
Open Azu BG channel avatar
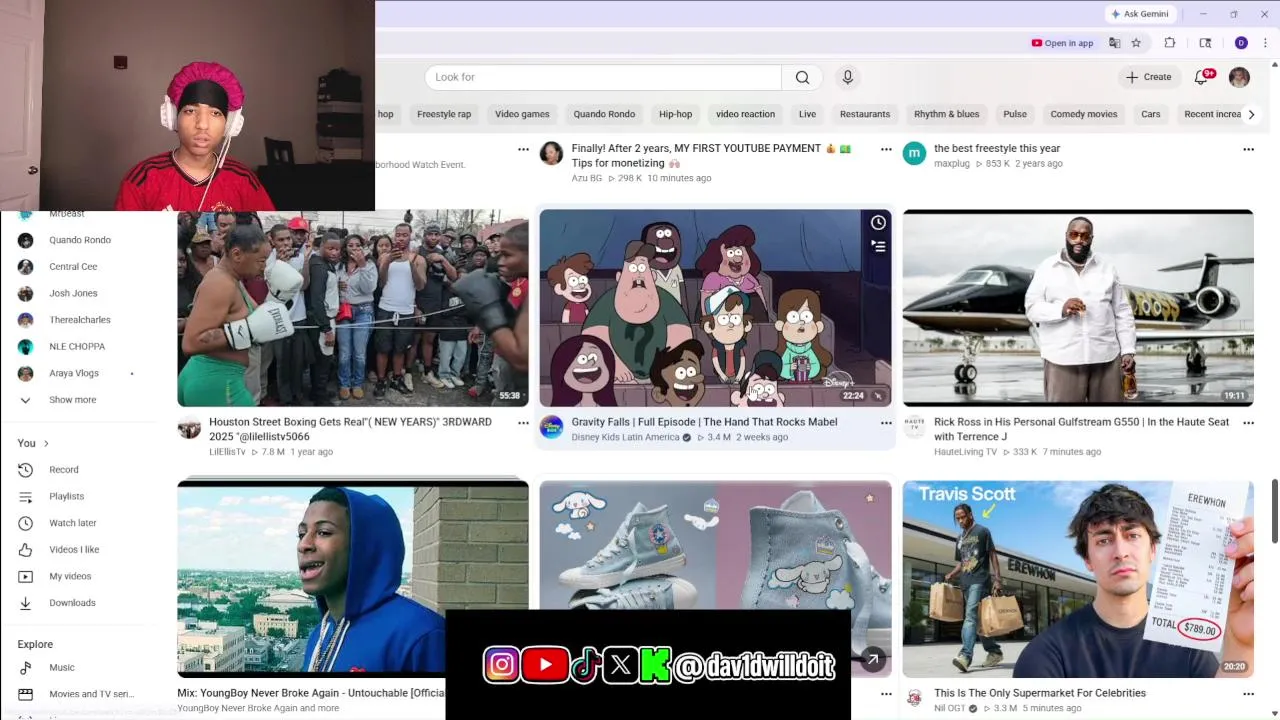click(551, 153)
